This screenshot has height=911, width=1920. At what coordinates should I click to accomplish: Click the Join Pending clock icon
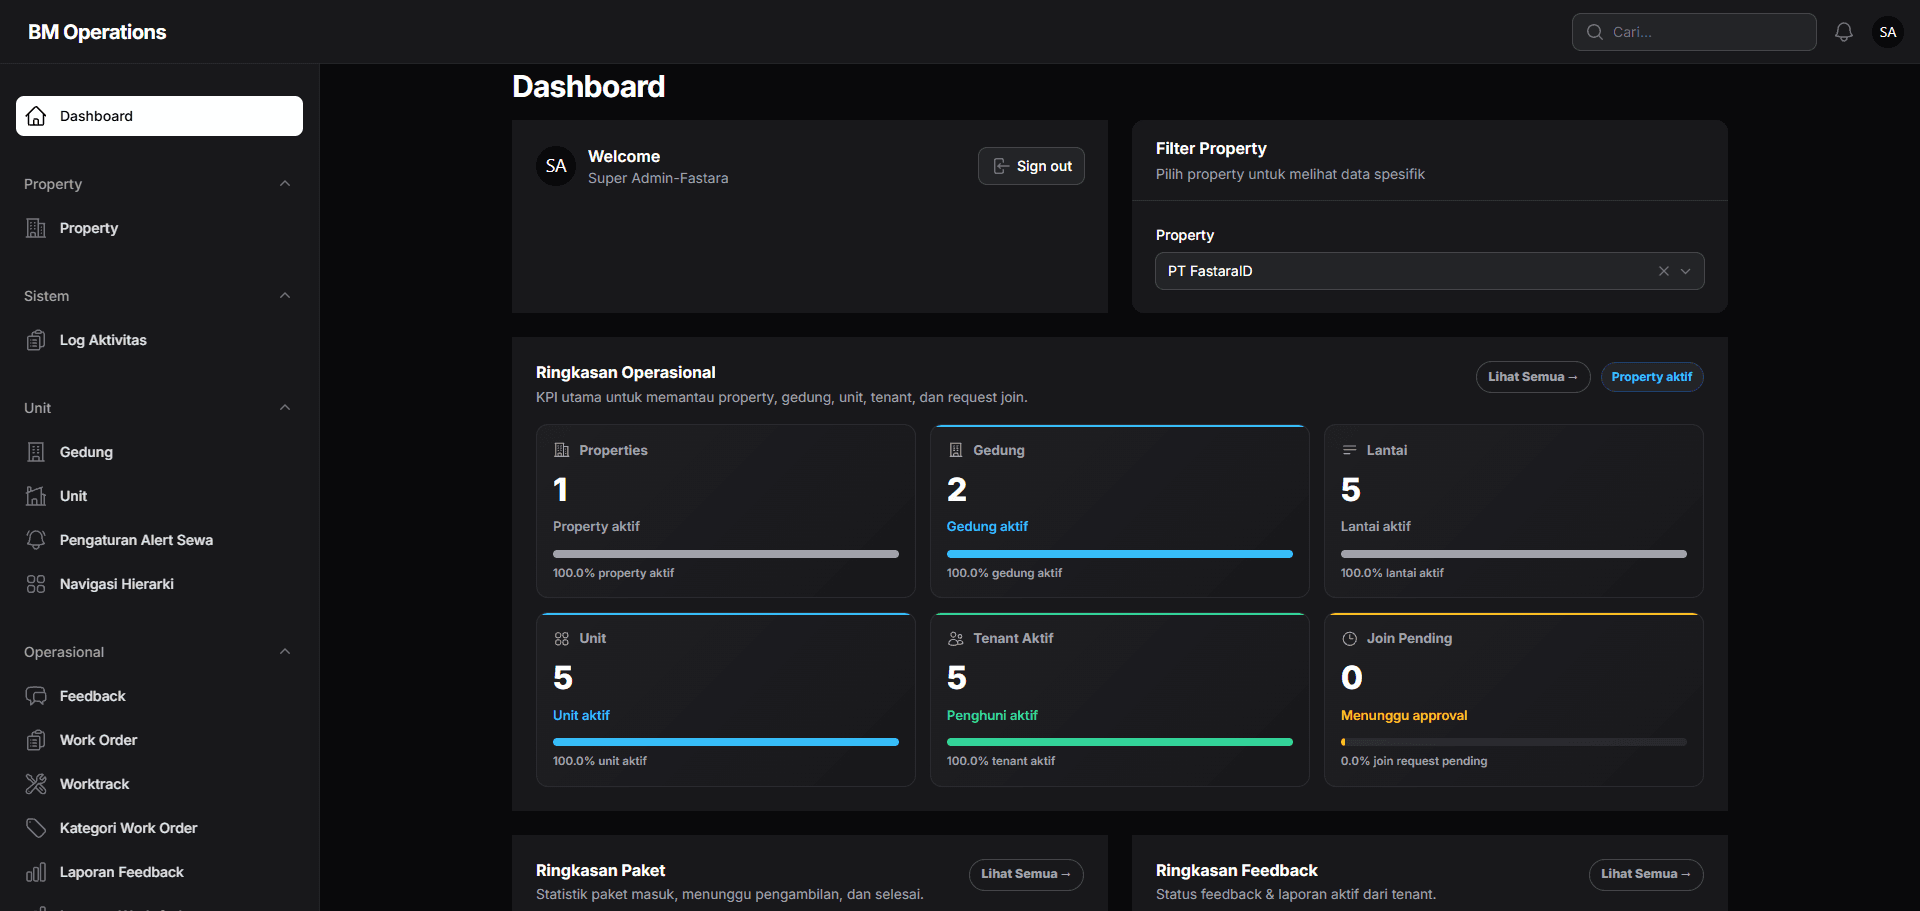point(1349,638)
